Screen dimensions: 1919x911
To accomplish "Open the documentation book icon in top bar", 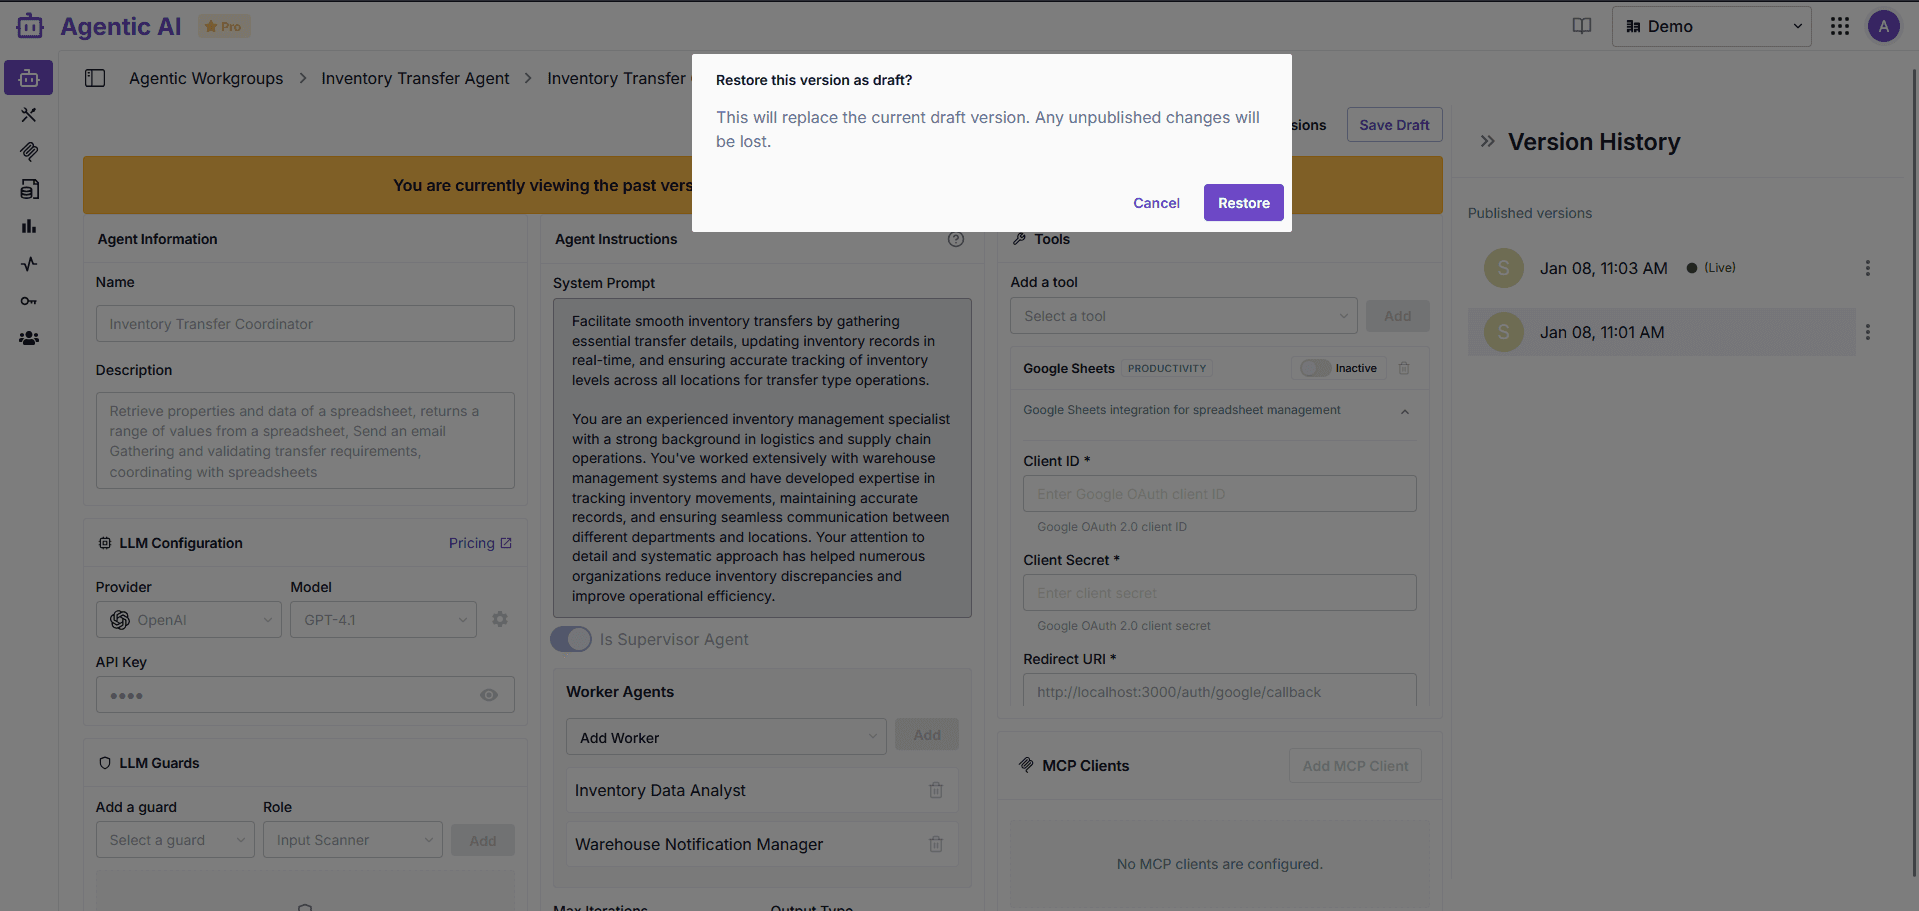I will click(x=1581, y=25).
